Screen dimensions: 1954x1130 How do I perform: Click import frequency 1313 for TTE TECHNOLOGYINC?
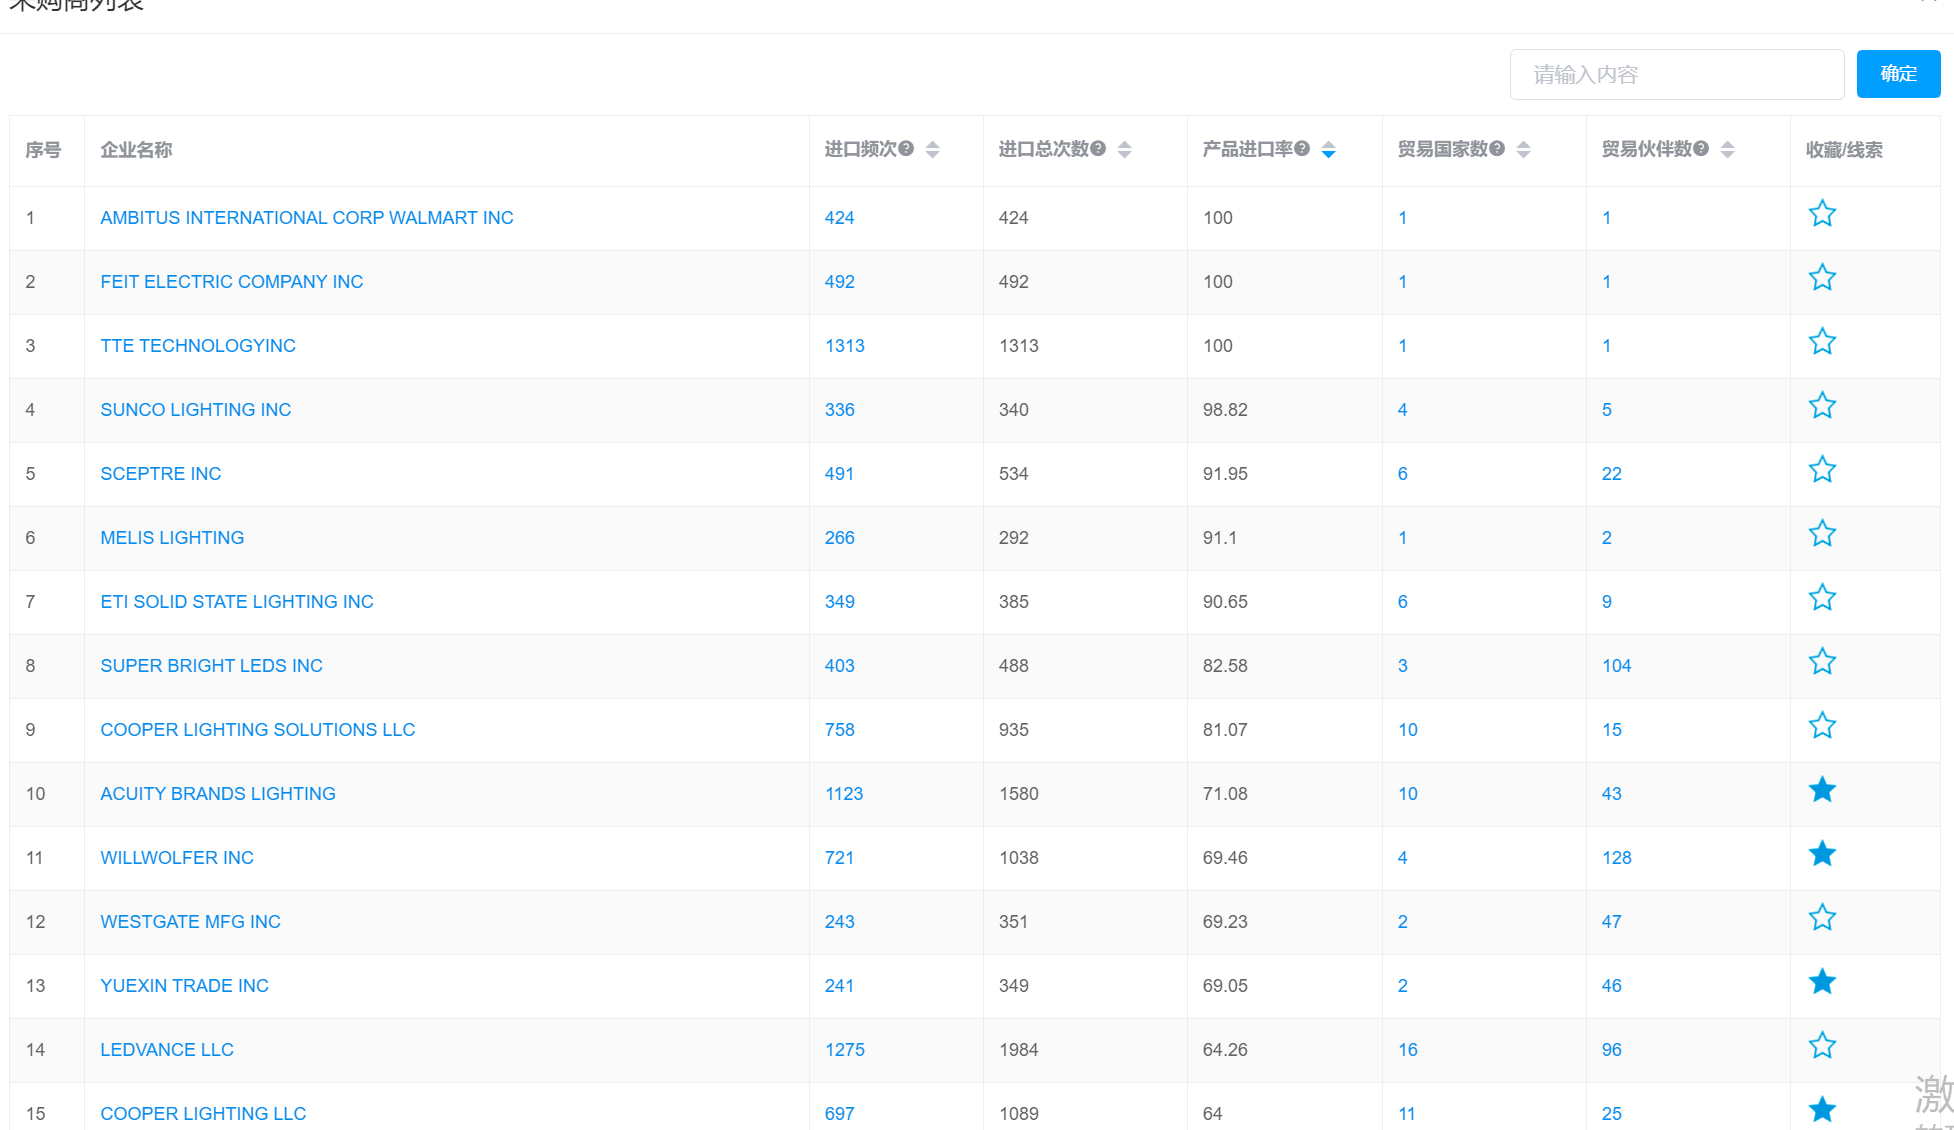click(x=845, y=346)
